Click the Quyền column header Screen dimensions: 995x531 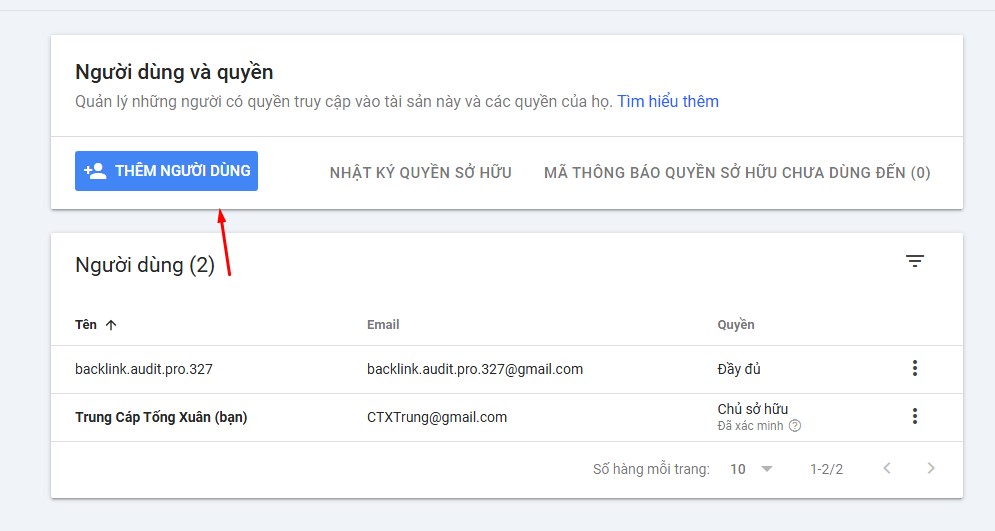(735, 325)
